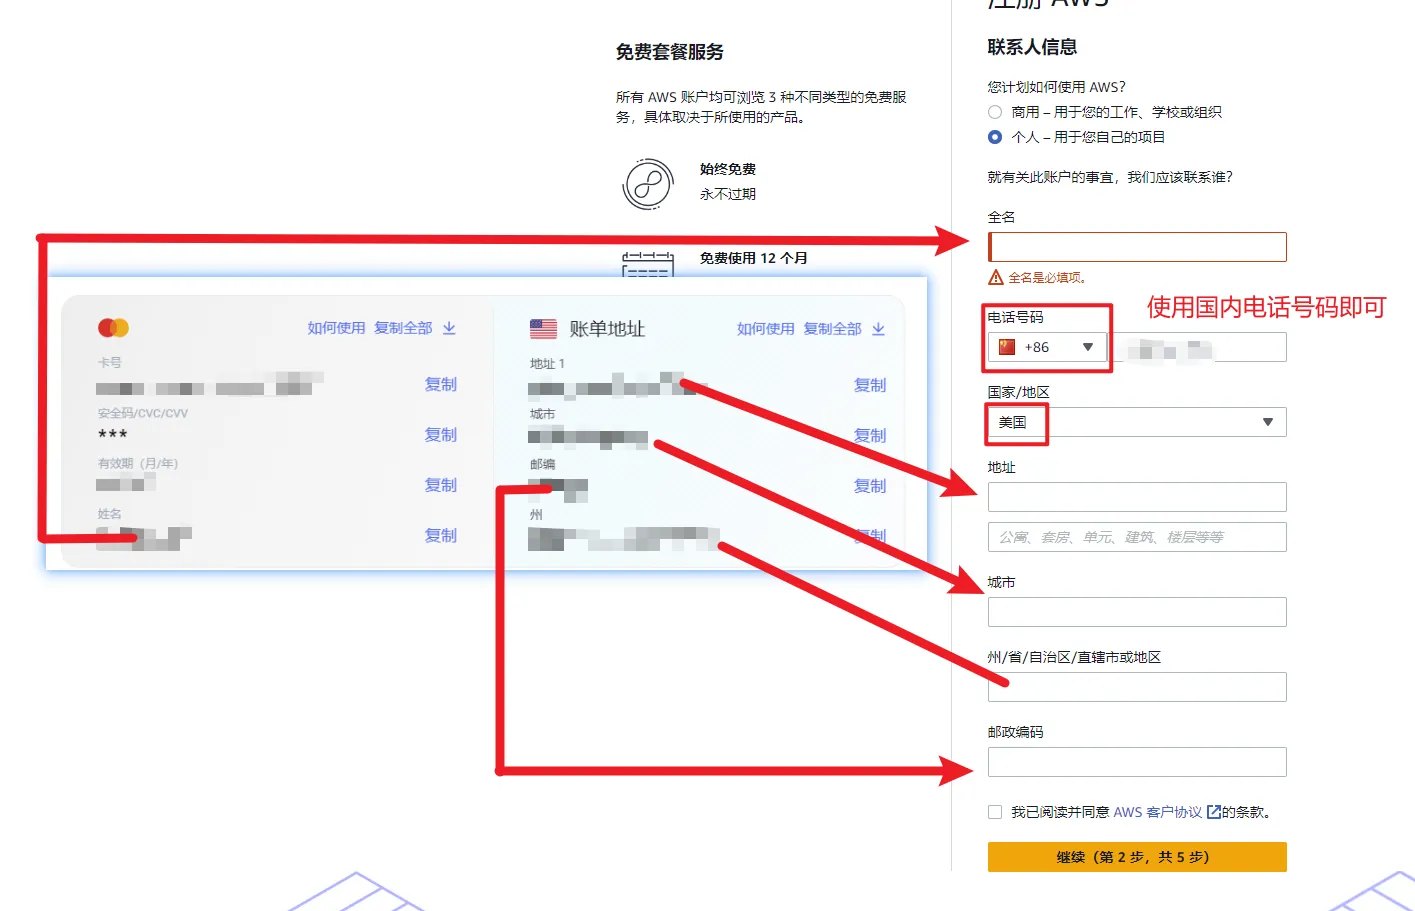Screen dimensions: 1415x911
Task: Open the AWS 客户协议 link
Action: point(1157,812)
